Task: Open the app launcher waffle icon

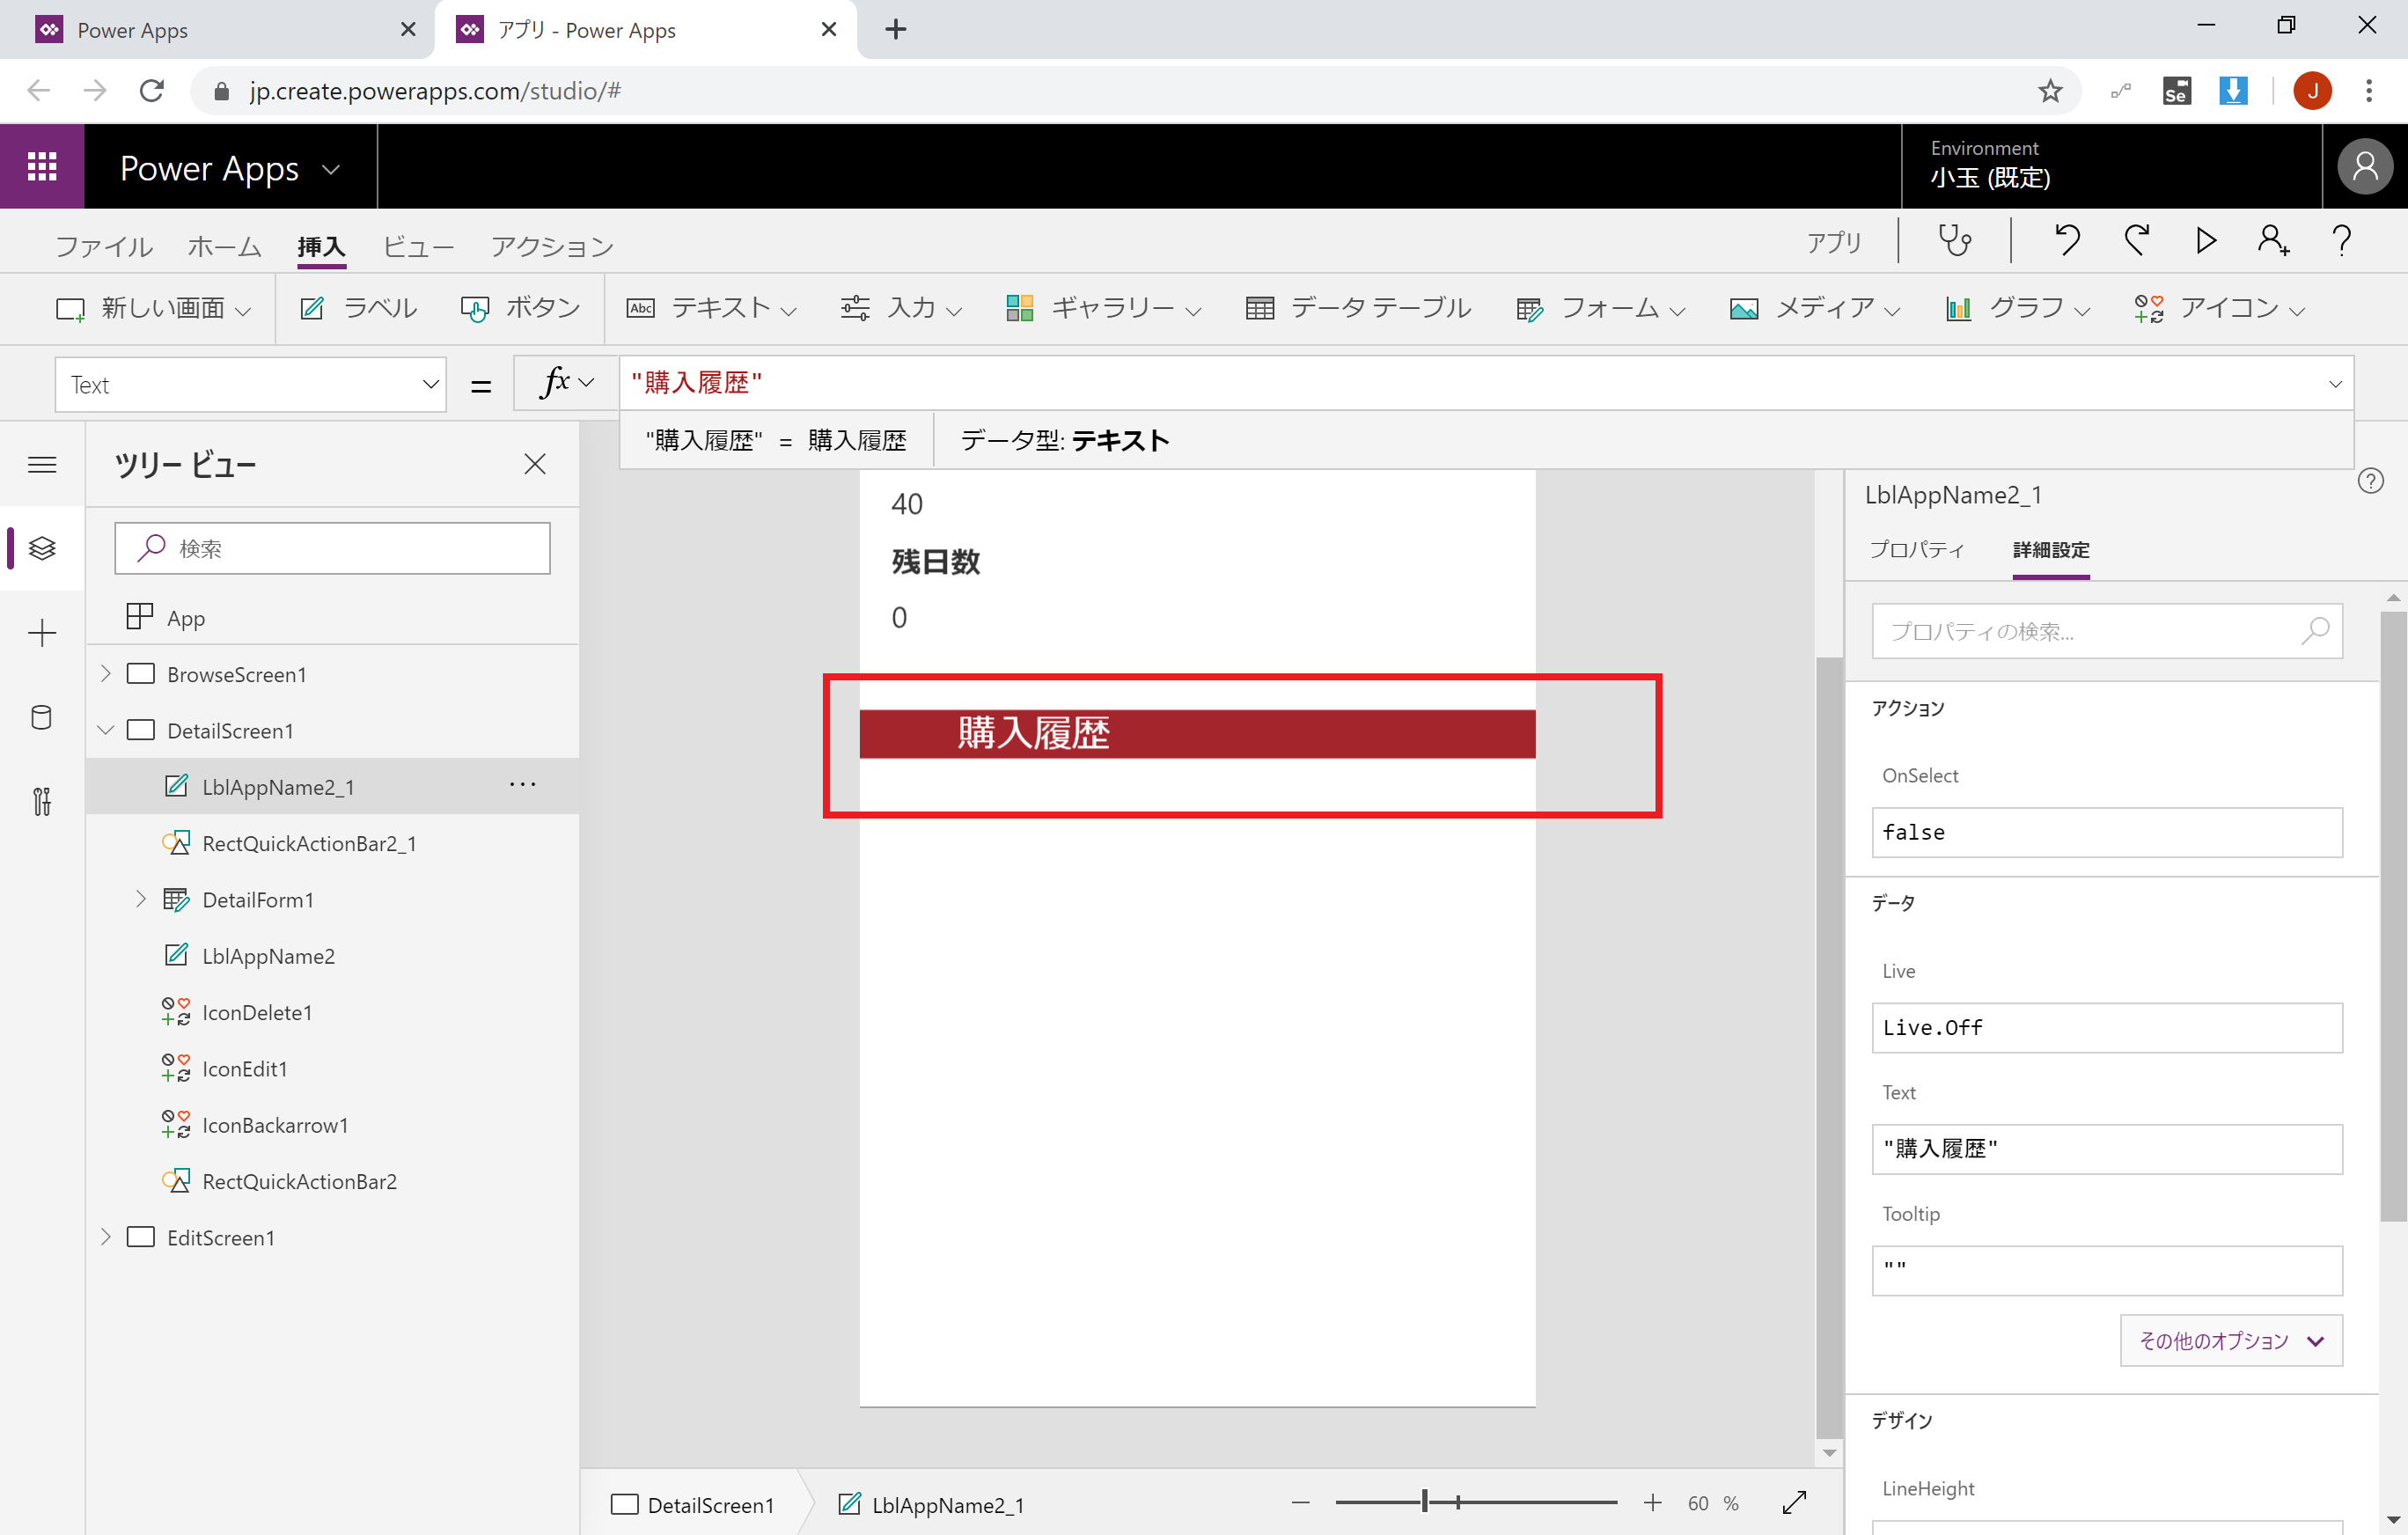Action: (x=42, y=167)
